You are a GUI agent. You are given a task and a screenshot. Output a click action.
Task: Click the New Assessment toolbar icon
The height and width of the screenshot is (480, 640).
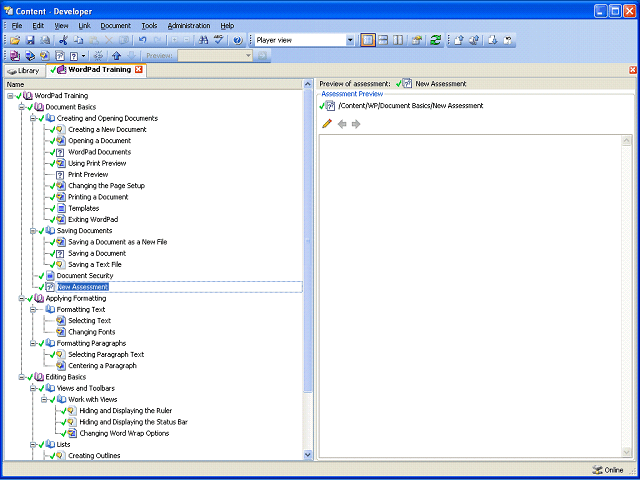pos(60,56)
